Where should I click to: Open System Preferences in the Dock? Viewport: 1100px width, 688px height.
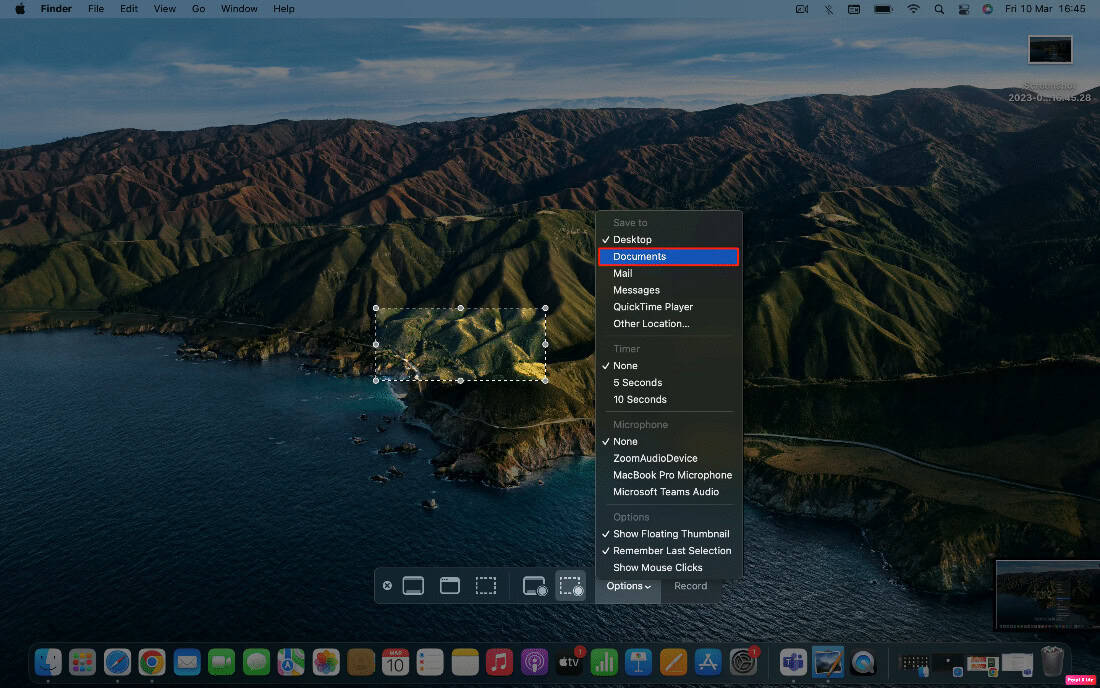(x=743, y=661)
